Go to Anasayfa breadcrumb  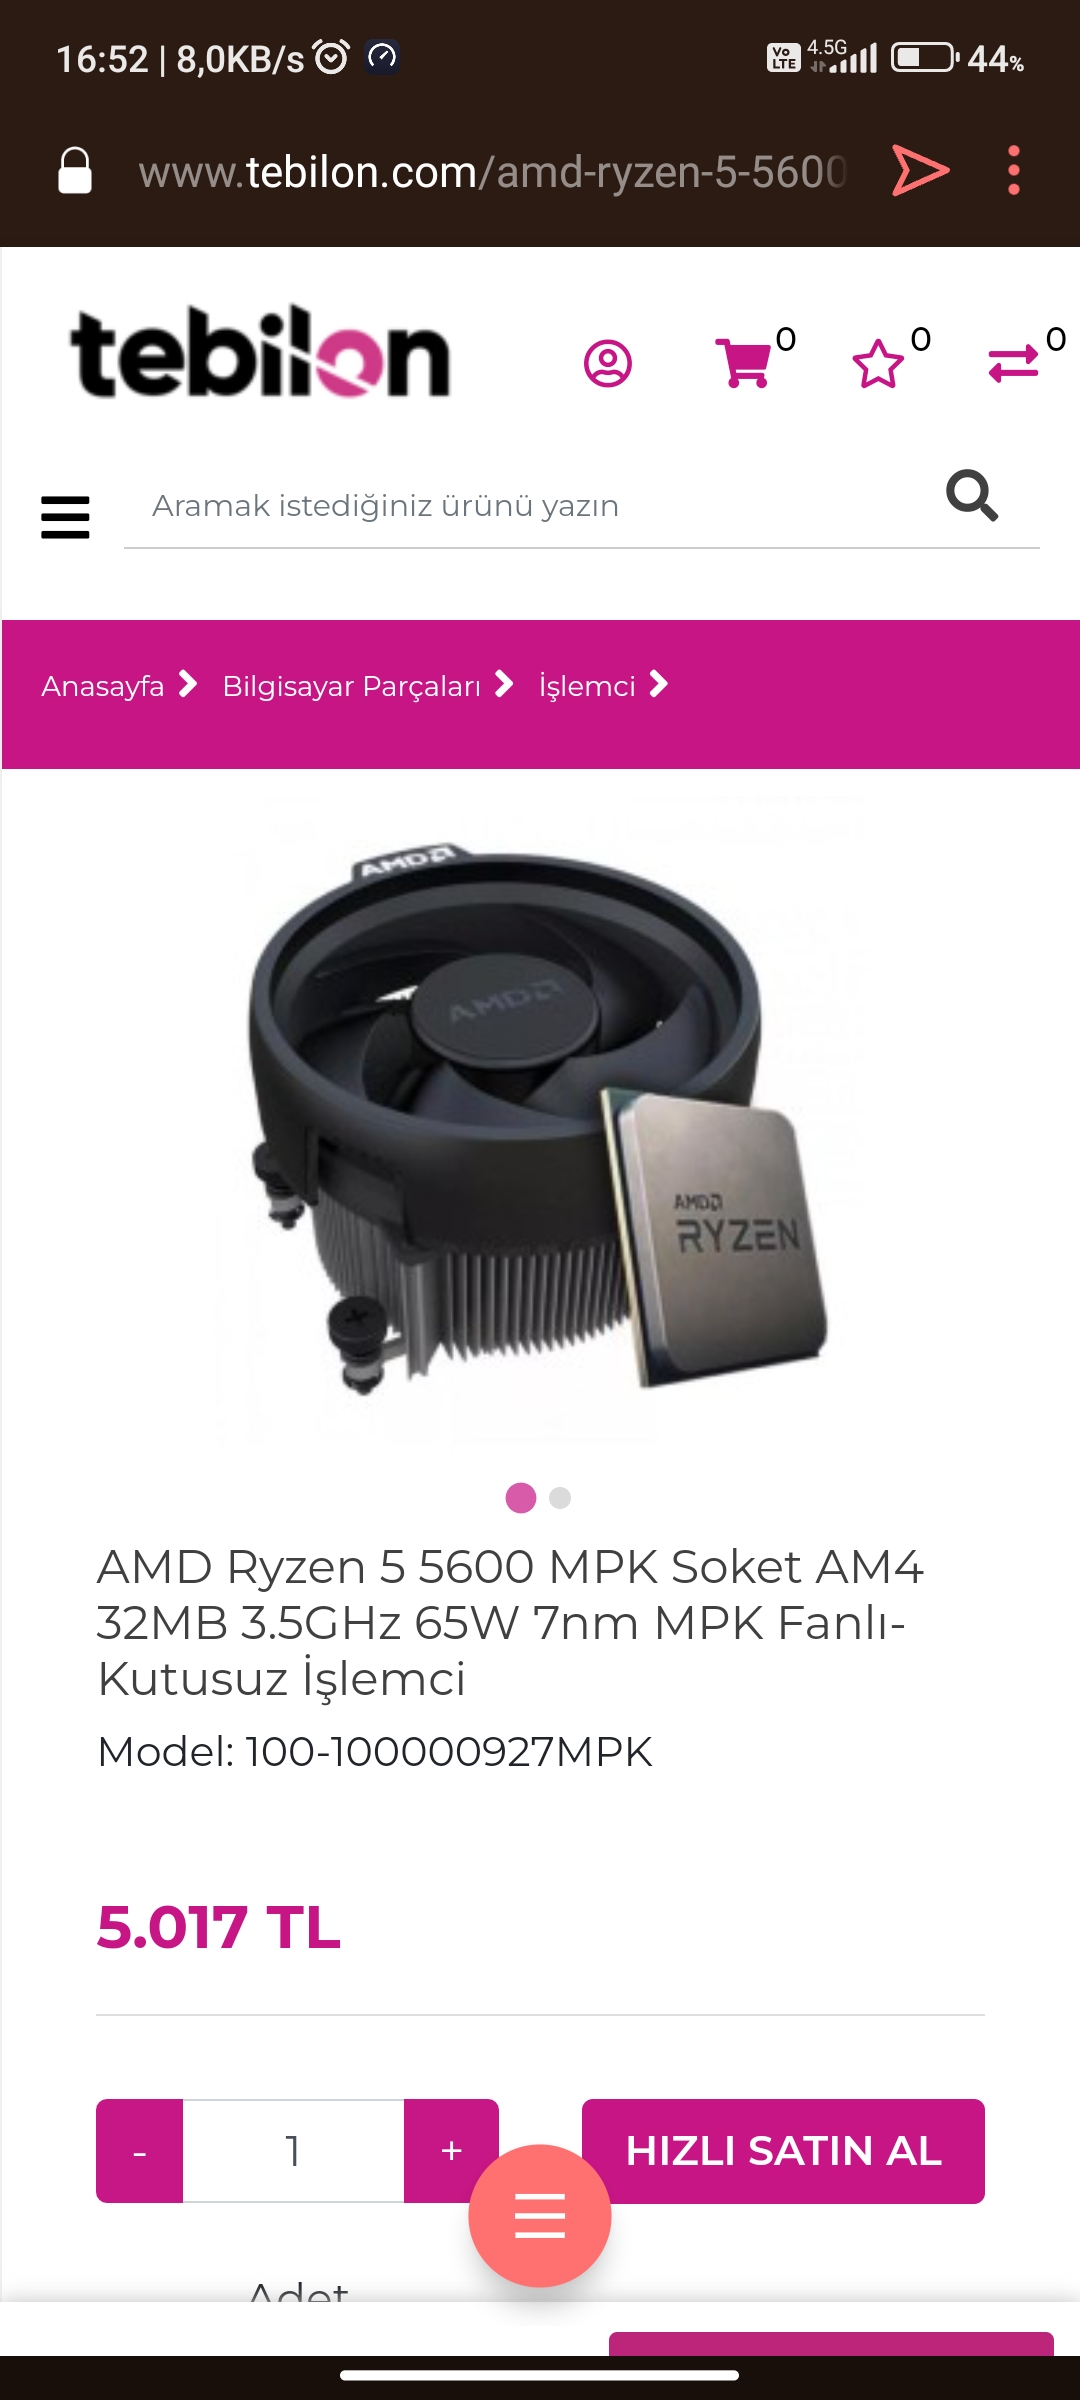click(x=103, y=687)
